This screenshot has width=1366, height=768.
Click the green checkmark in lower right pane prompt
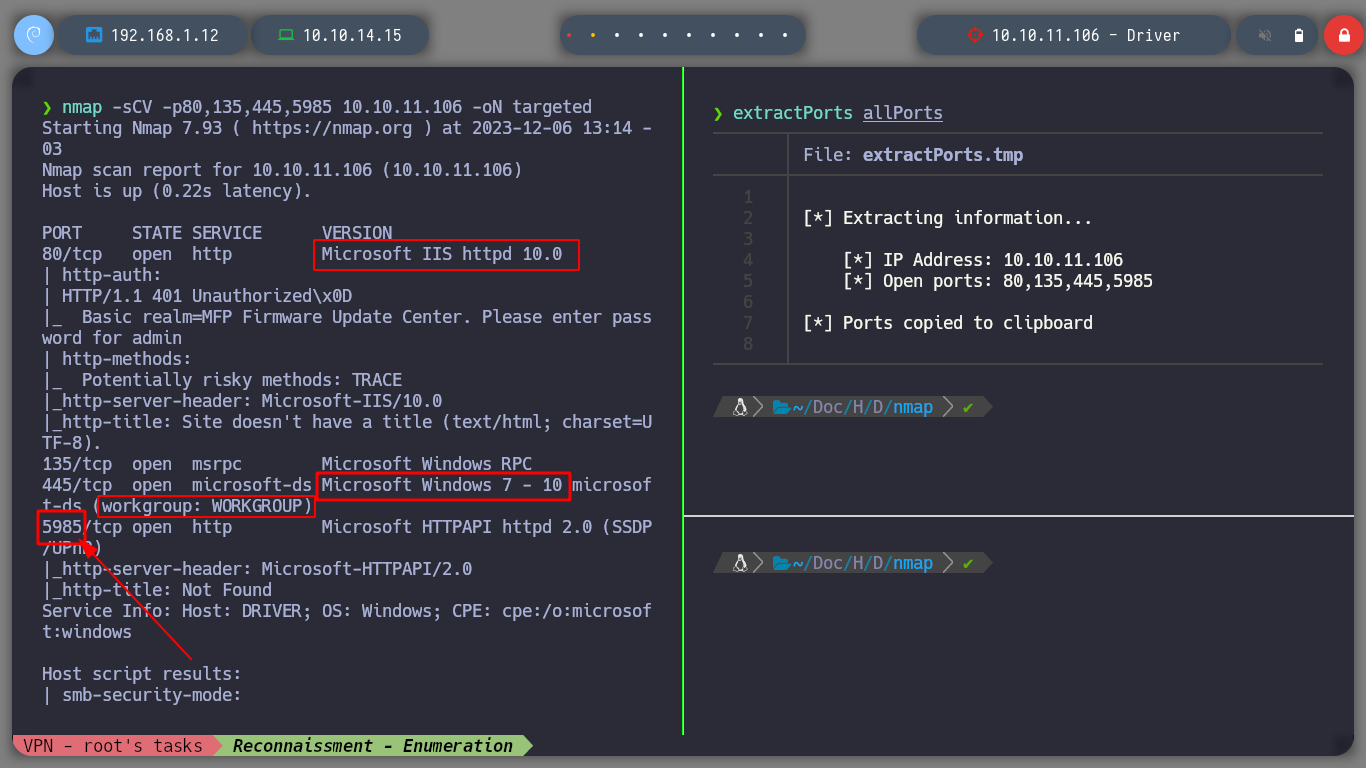(x=967, y=563)
